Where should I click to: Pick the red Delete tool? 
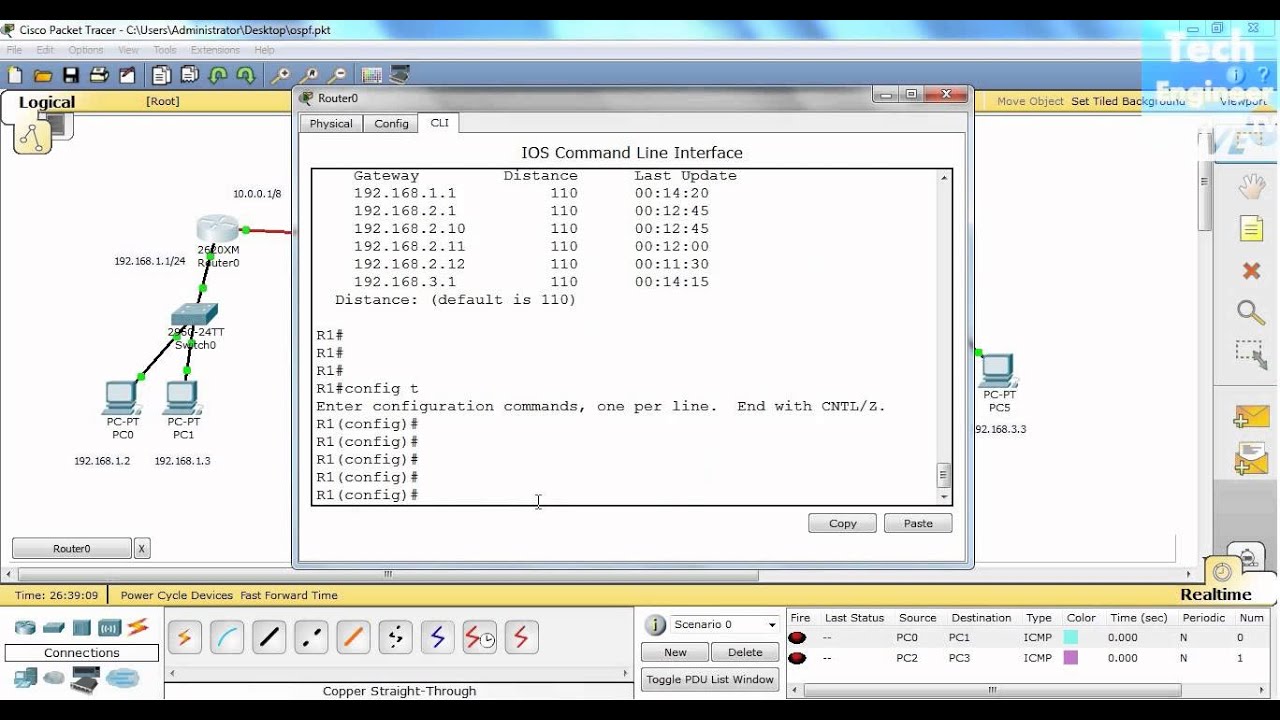click(x=1251, y=271)
